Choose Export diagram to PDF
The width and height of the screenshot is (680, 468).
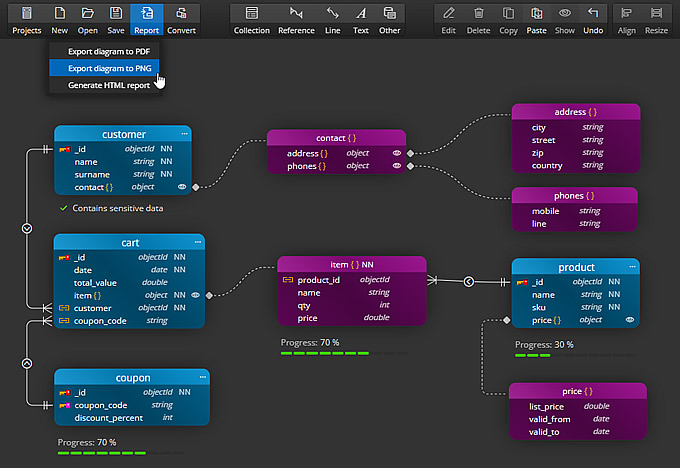(x=104, y=52)
